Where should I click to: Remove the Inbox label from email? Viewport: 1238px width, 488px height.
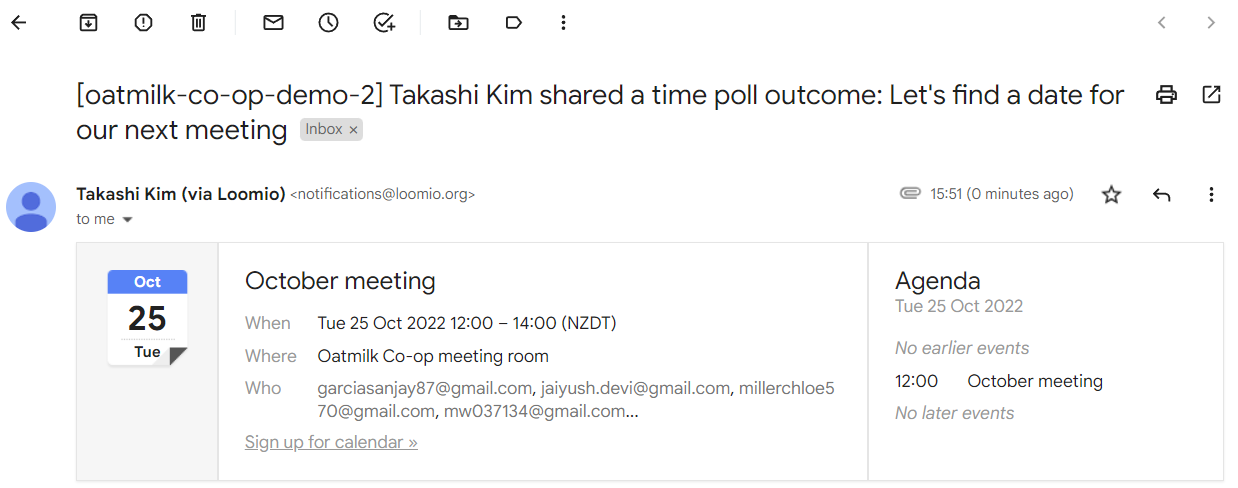(353, 130)
